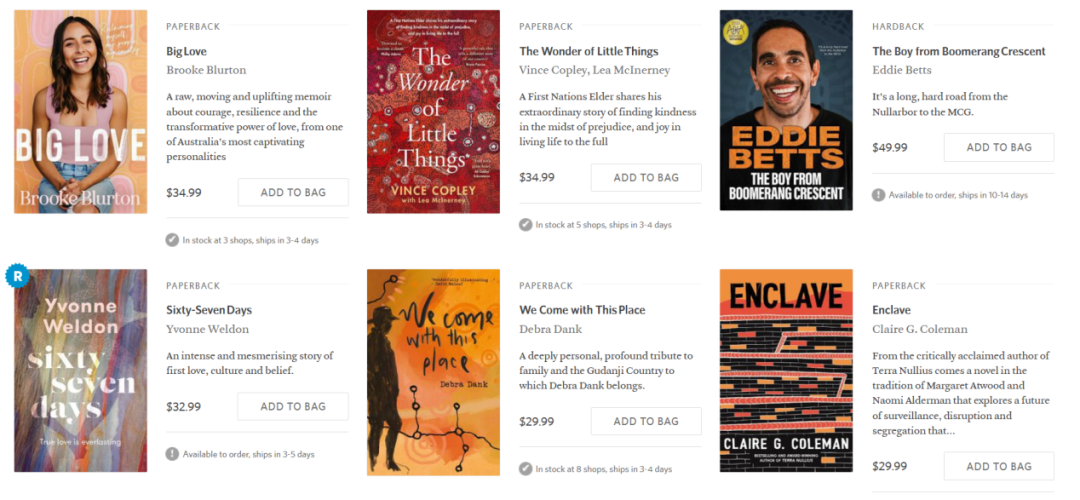
Task: Click the blue R badge on Sixty-Seven Days
Action: coord(15,277)
